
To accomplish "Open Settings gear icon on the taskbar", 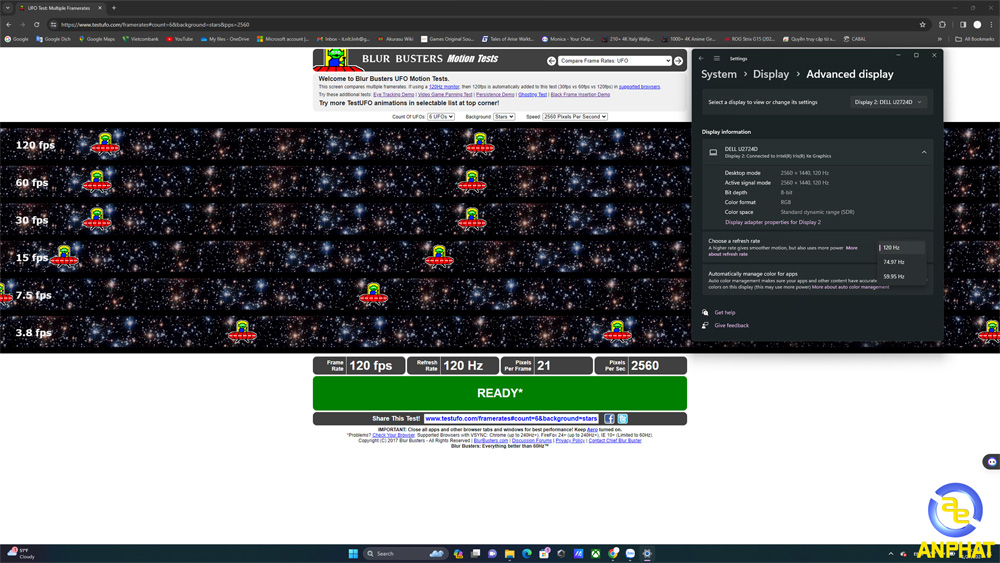I will 647,553.
